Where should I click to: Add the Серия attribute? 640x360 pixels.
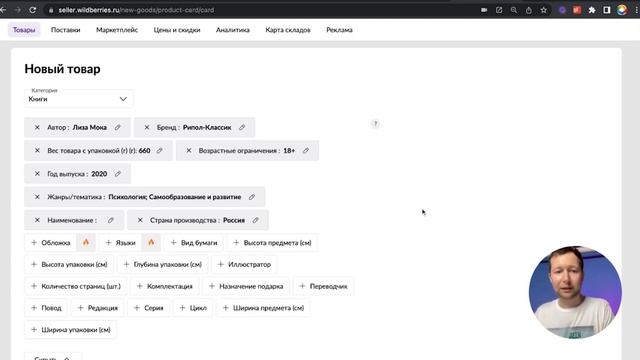[x=148, y=308]
